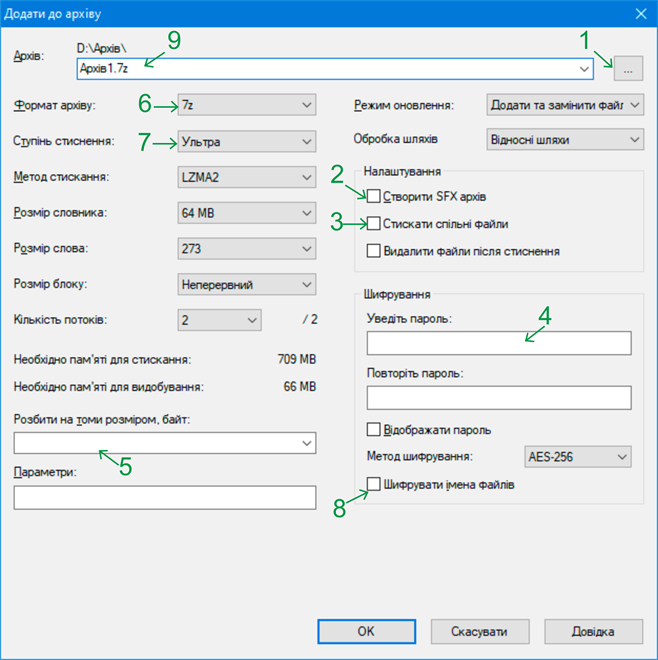The width and height of the screenshot is (658, 660).
Task: Click the "Скасувати" button
Action: point(478,631)
